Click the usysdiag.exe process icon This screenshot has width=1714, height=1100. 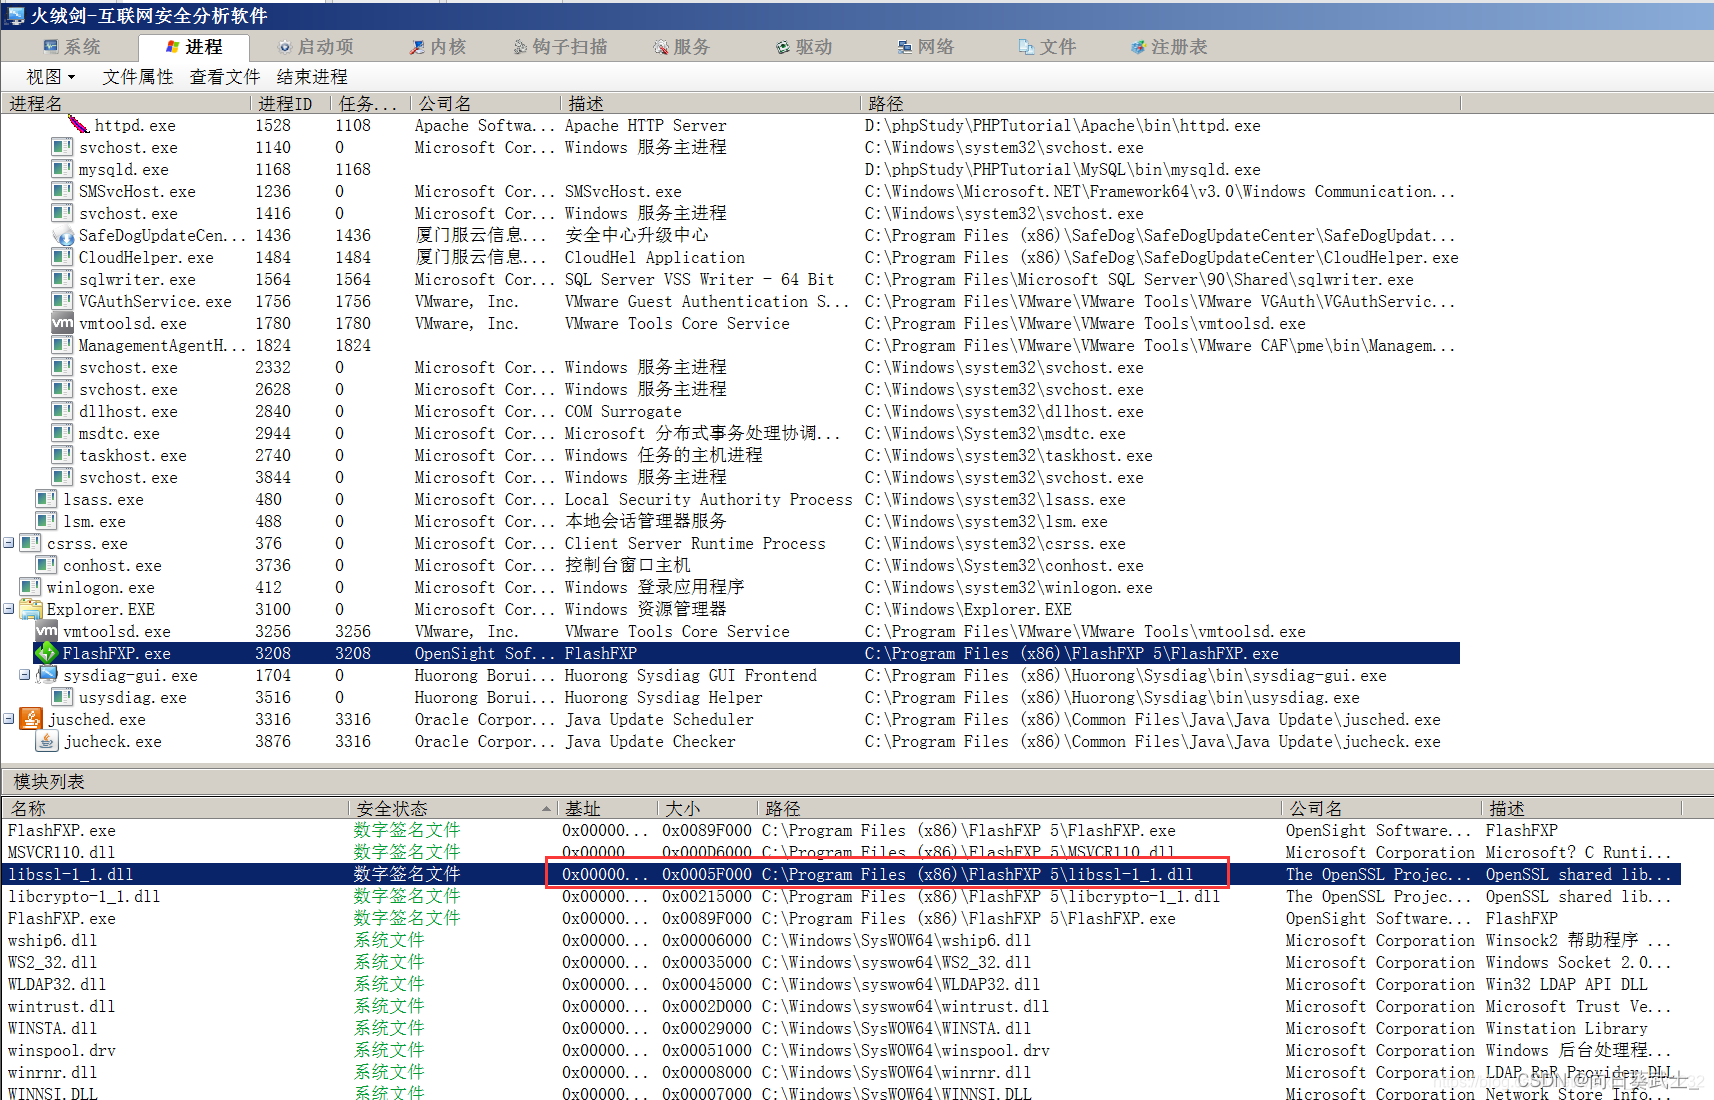pyautogui.click(x=62, y=697)
